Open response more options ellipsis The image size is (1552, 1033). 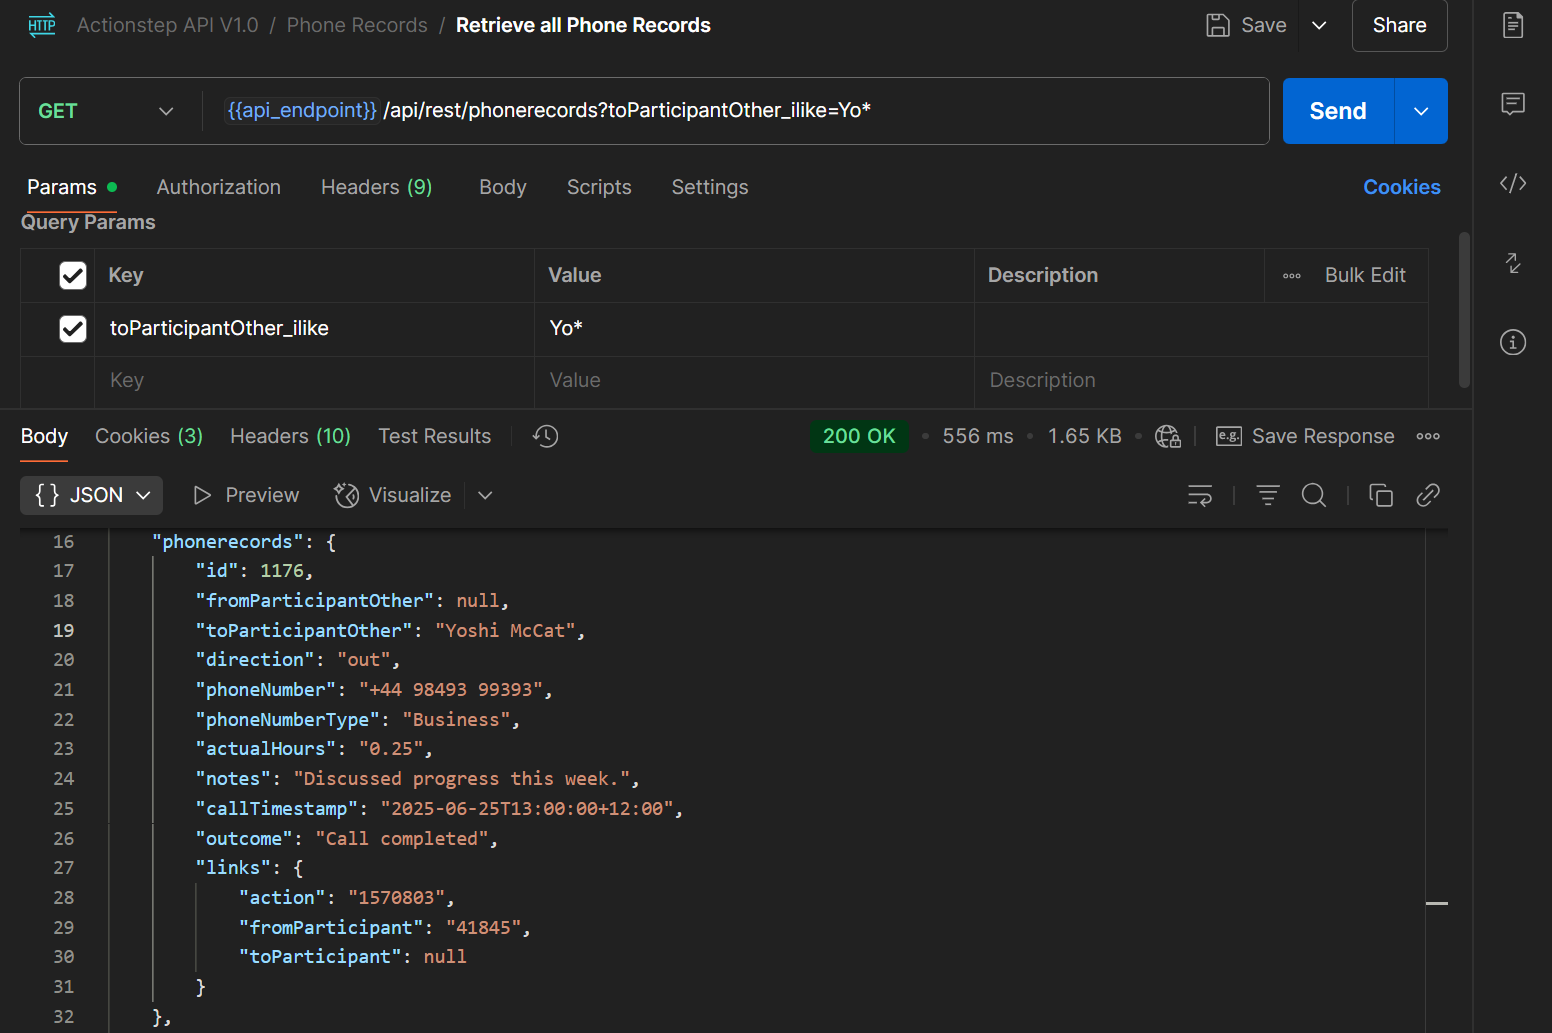[x=1428, y=436]
